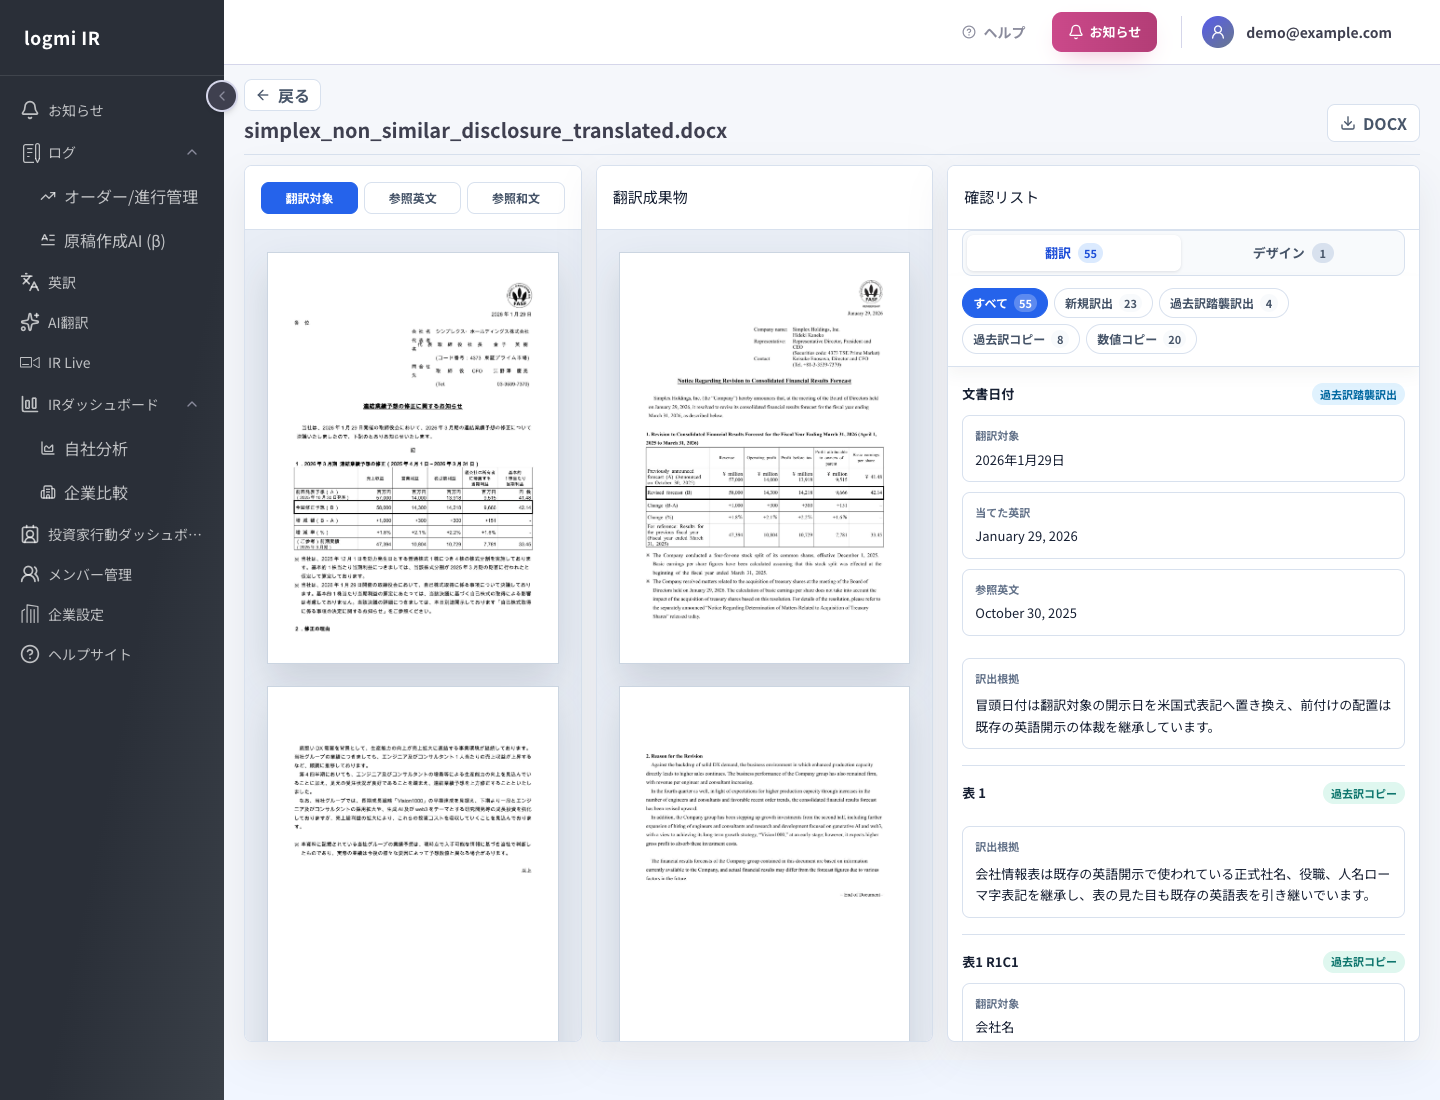This screenshot has height=1100, width=1440.
Task: Open second page thumbnail of the translated output
Action: pos(764,864)
